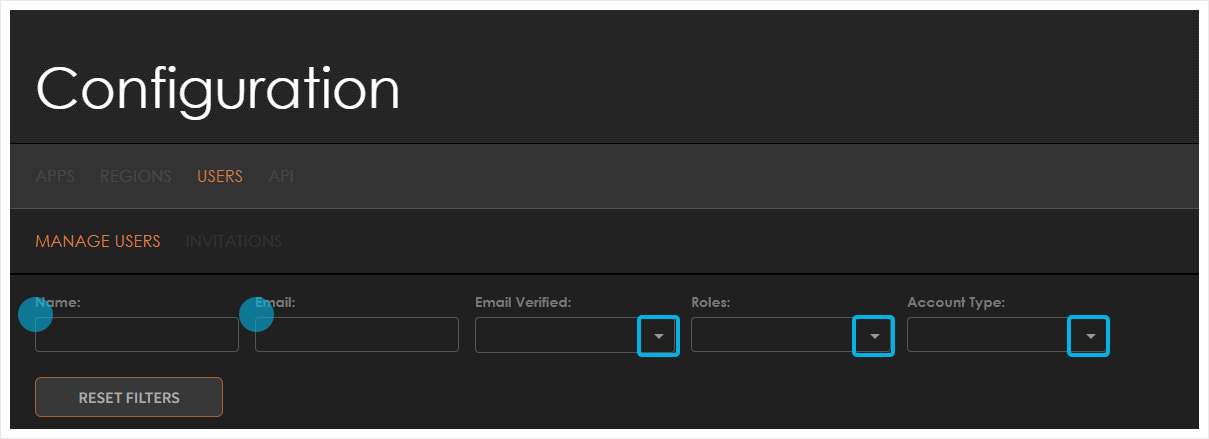Click the "Account Type:" label text
This screenshot has height=439, width=1209.
956,302
